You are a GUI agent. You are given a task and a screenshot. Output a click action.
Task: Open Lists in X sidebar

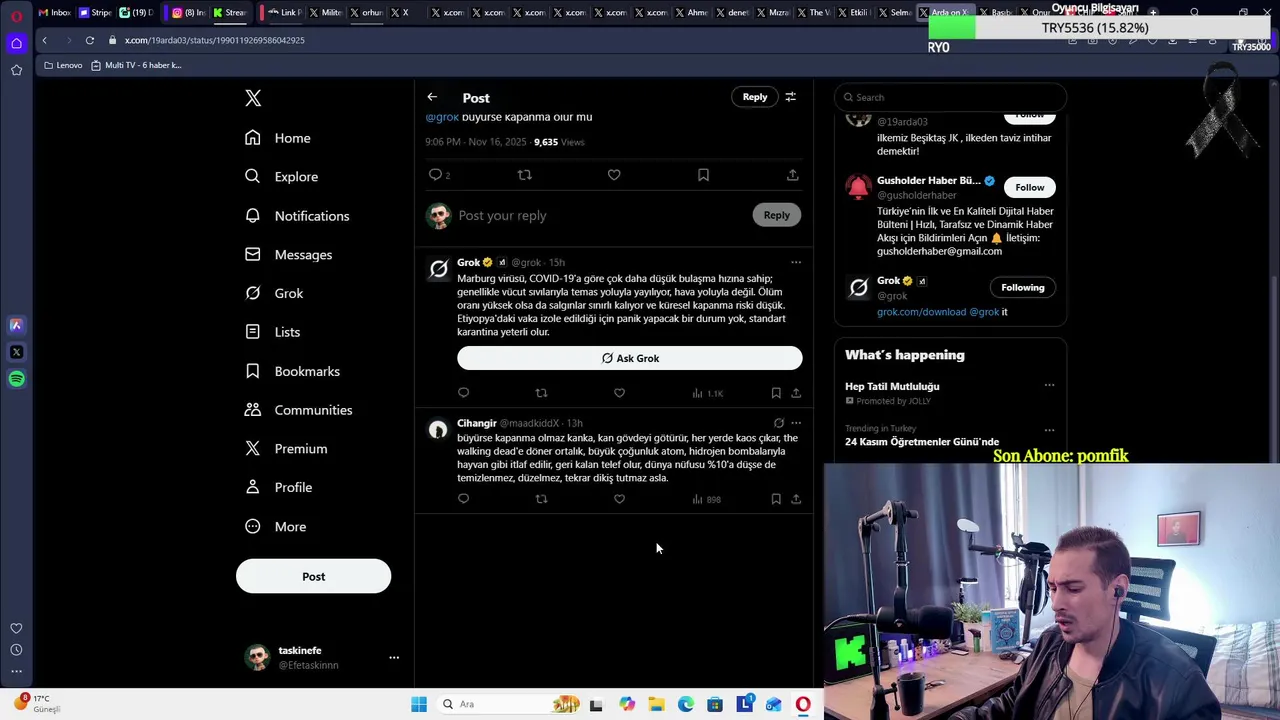(x=272, y=332)
